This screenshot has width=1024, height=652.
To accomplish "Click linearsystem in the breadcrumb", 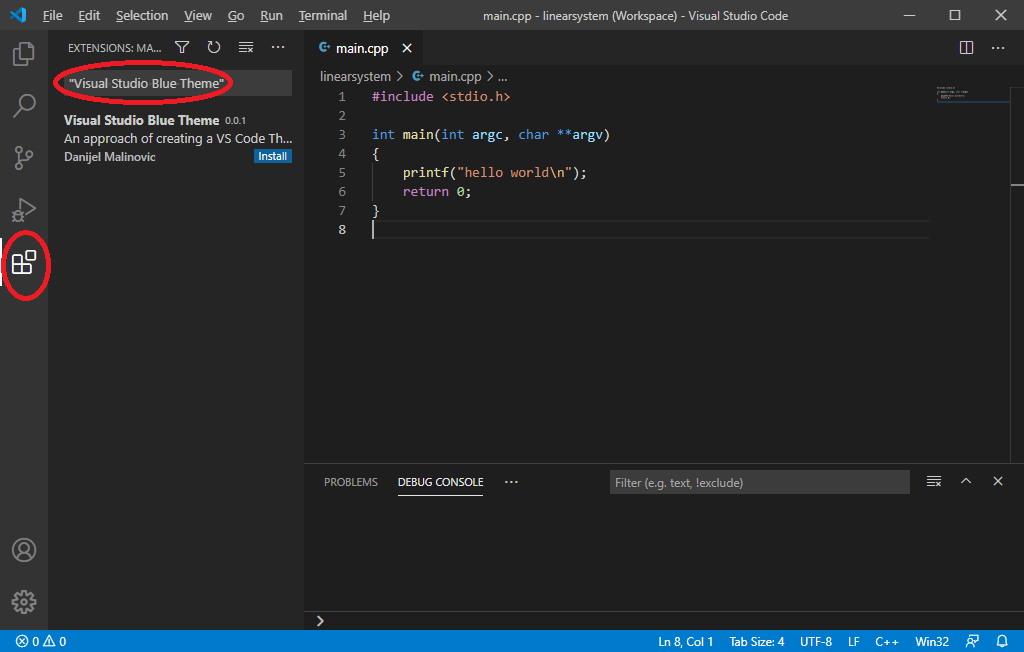I will pyautogui.click(x=355, y=76).
